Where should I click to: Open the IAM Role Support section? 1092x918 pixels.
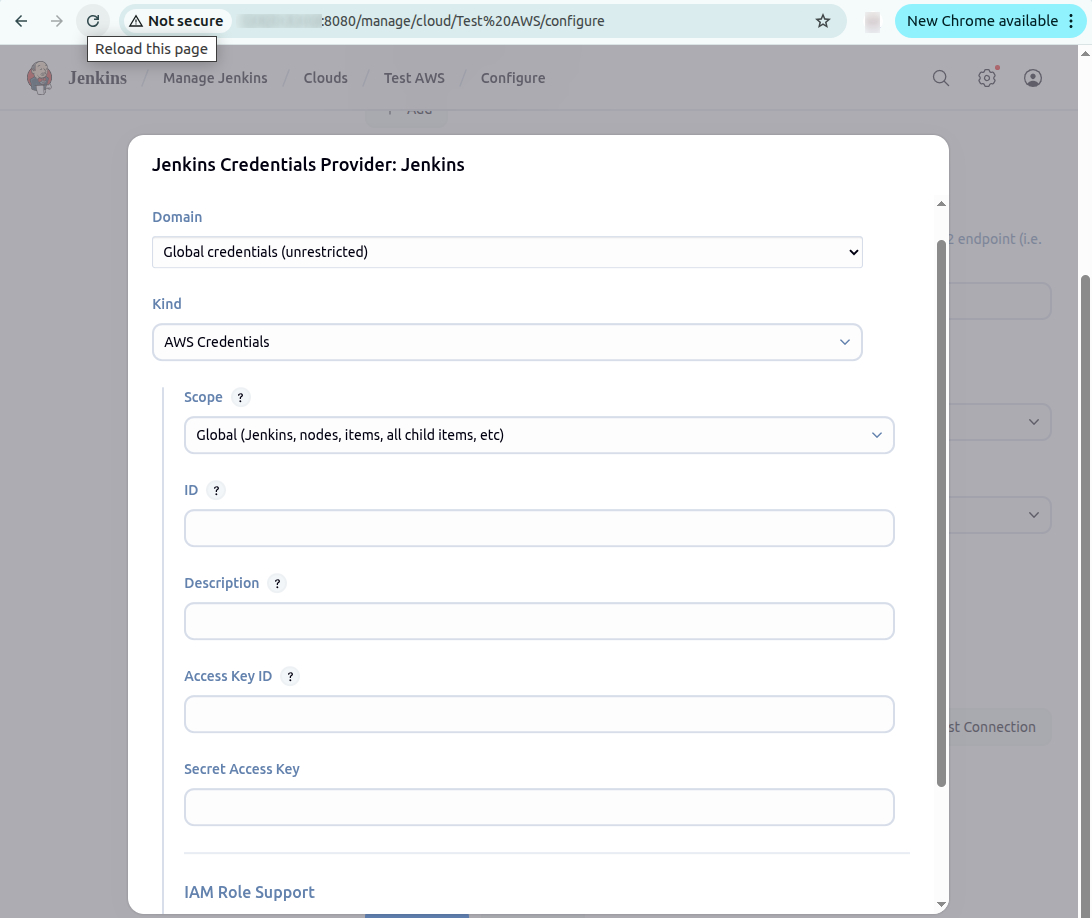(249, 892)
